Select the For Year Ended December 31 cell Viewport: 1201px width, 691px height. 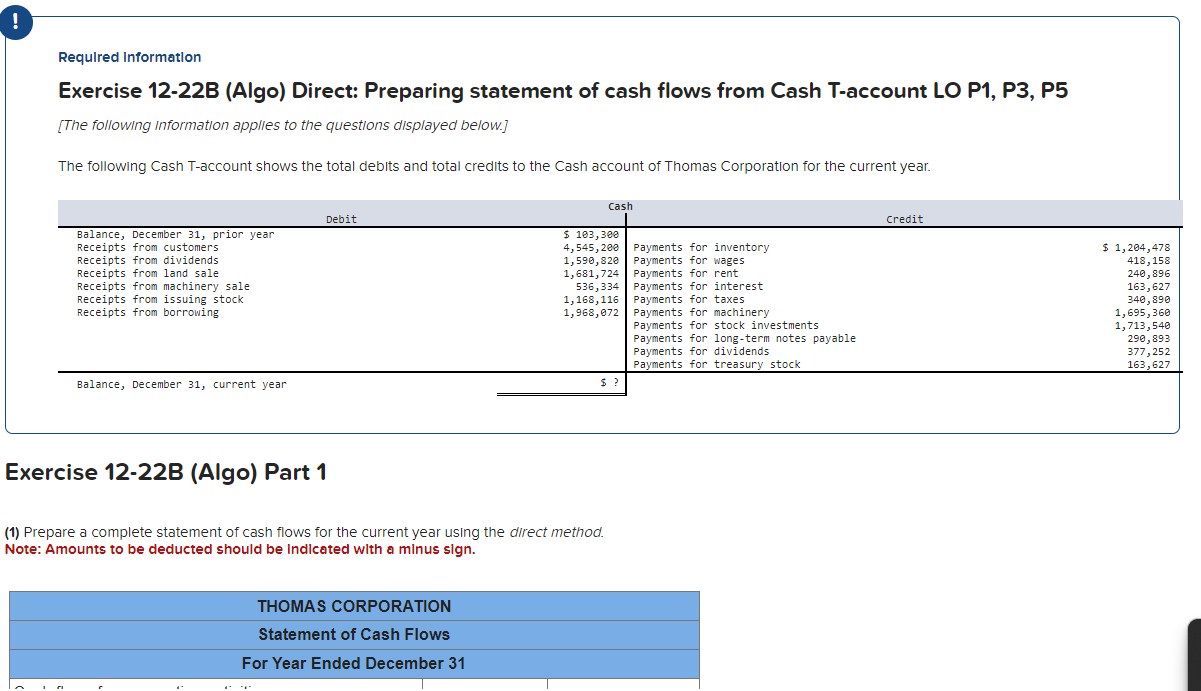tap(353, 663)
